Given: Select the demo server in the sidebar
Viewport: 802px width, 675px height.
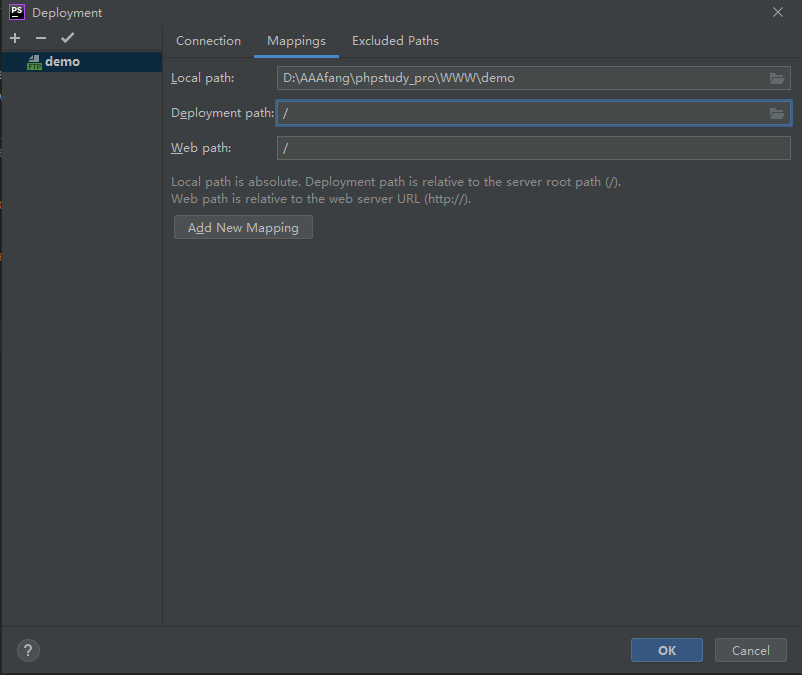Looking at the screenshot, I should tap(60, 61).
